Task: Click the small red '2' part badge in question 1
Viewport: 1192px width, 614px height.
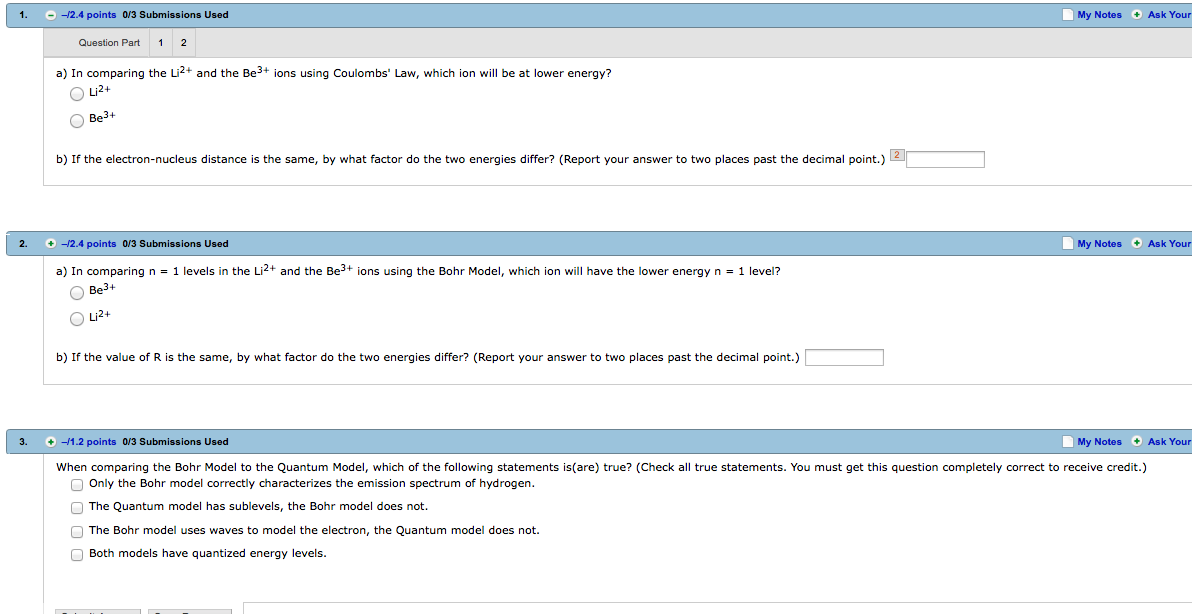Action: 896,155
